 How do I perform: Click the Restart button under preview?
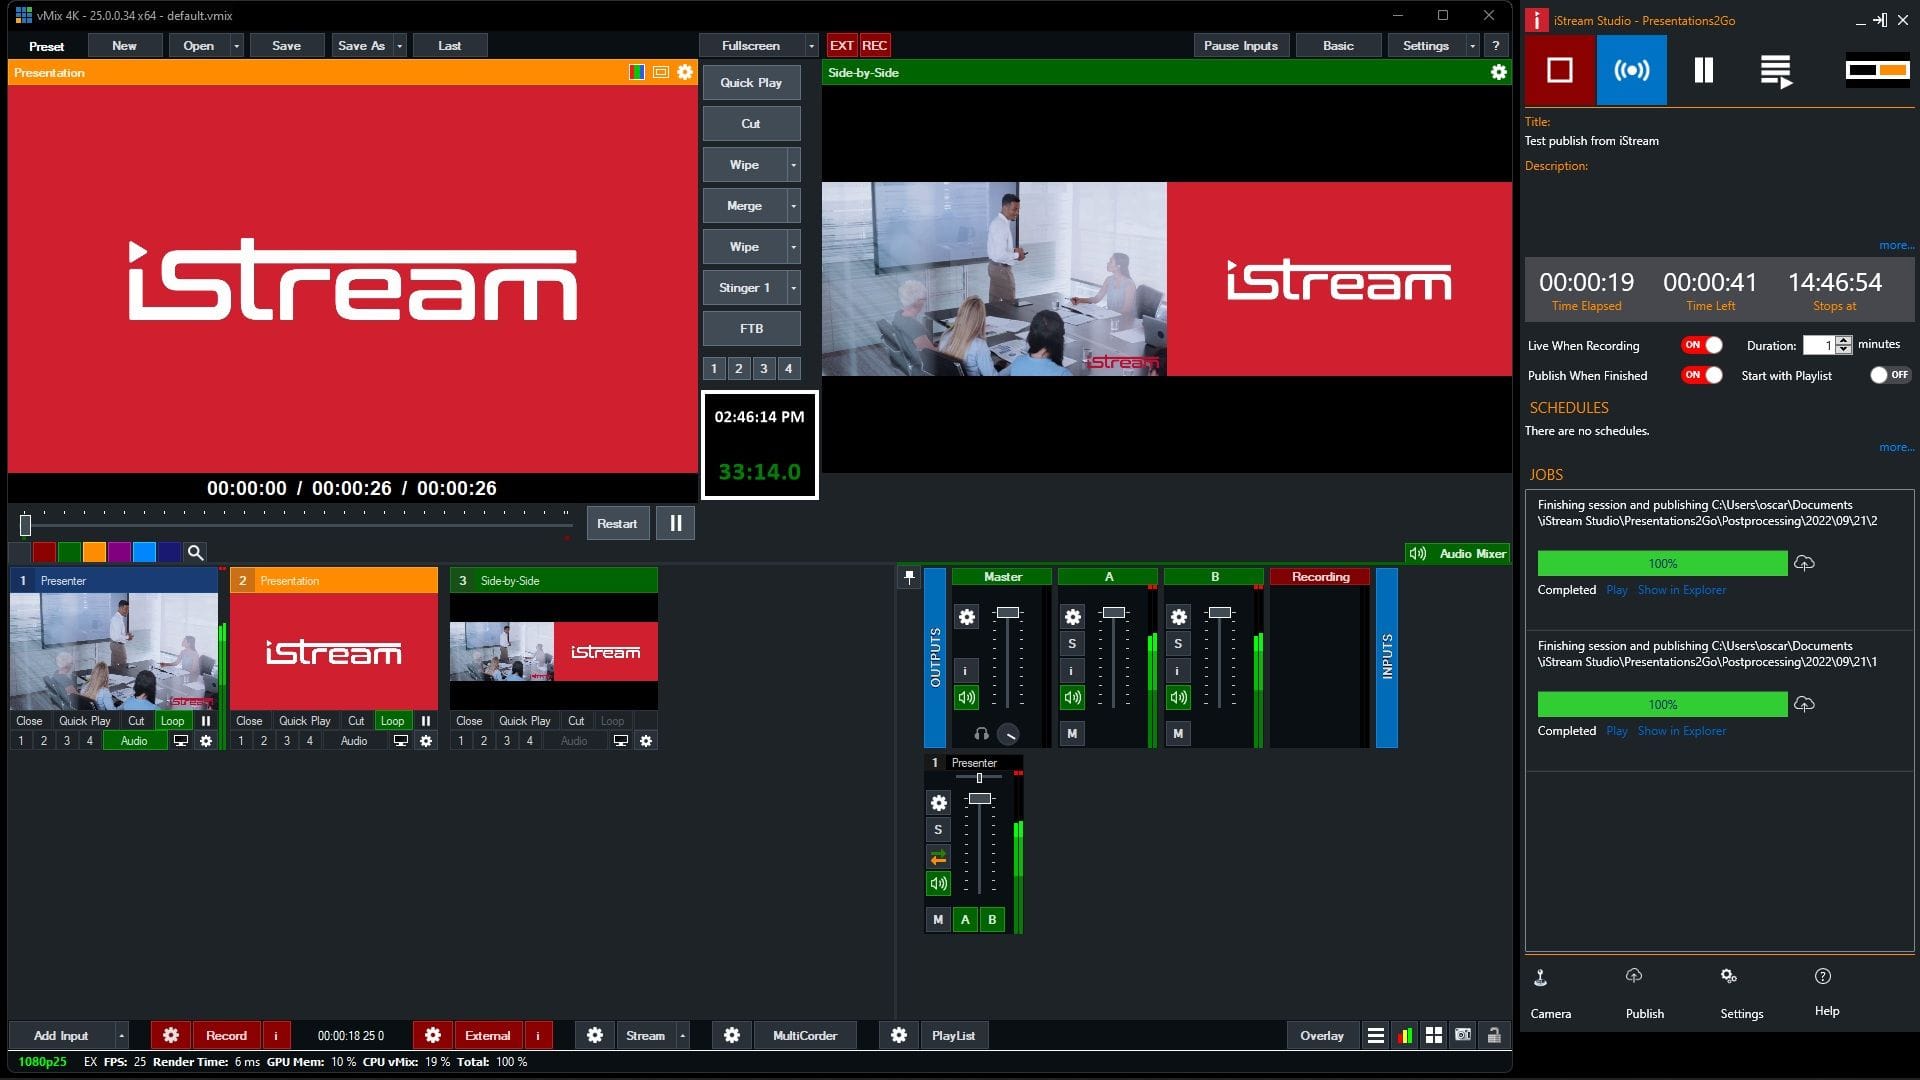coord(616,523)
